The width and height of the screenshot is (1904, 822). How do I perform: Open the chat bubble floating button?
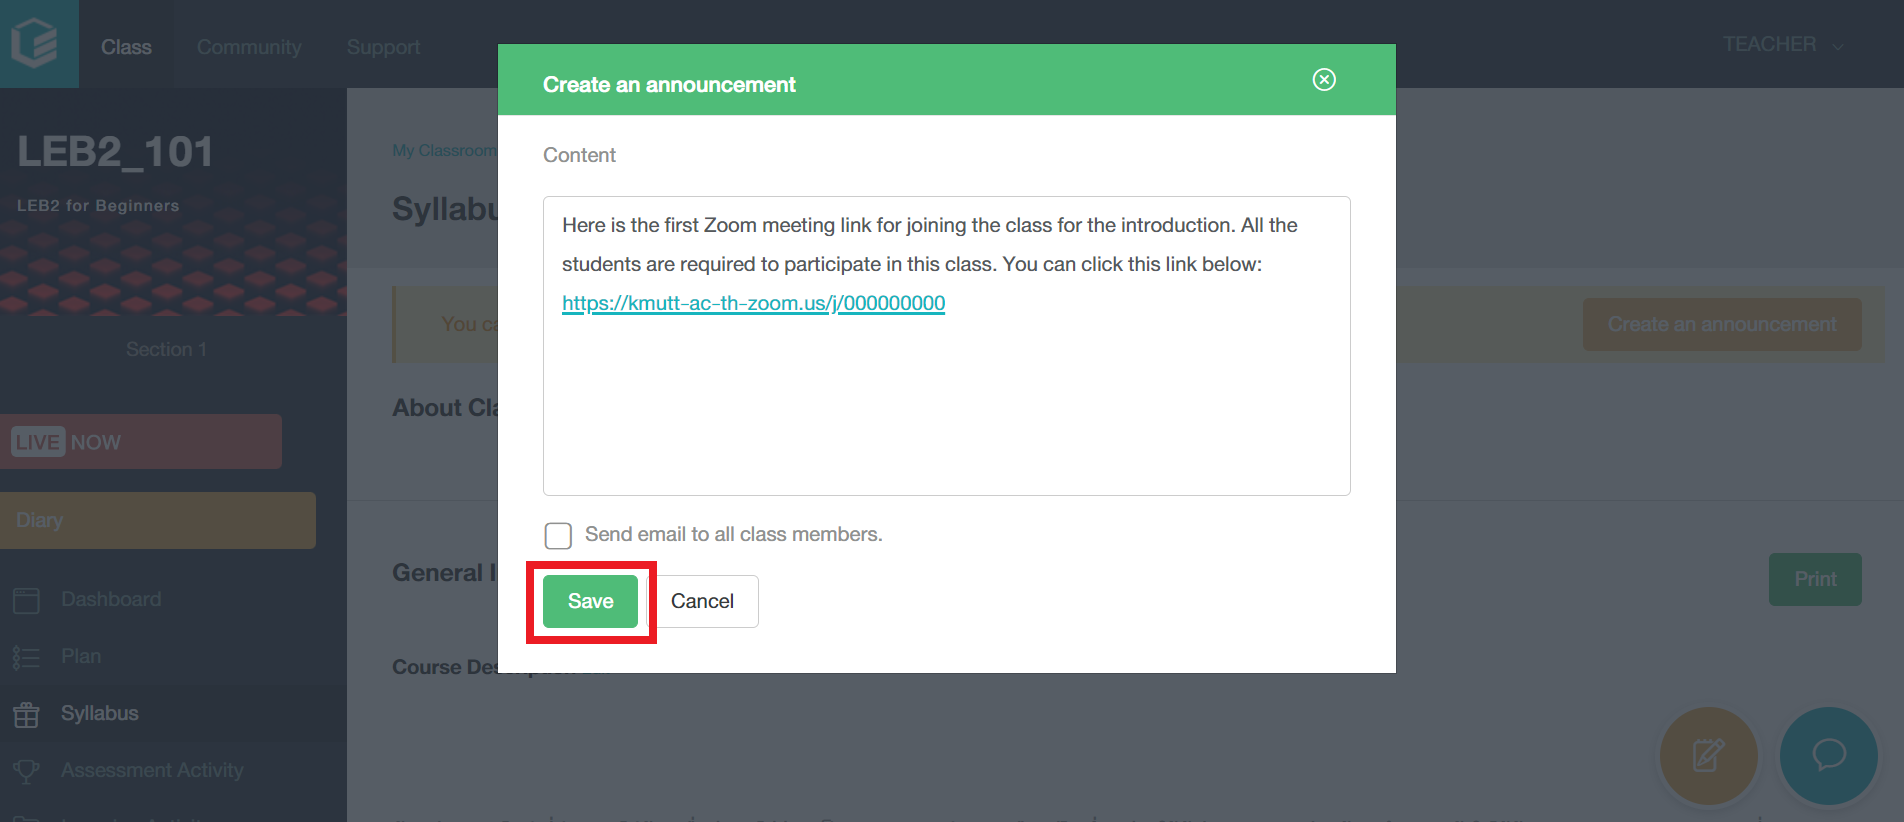pyautogui.click(x=1828, y=756)
